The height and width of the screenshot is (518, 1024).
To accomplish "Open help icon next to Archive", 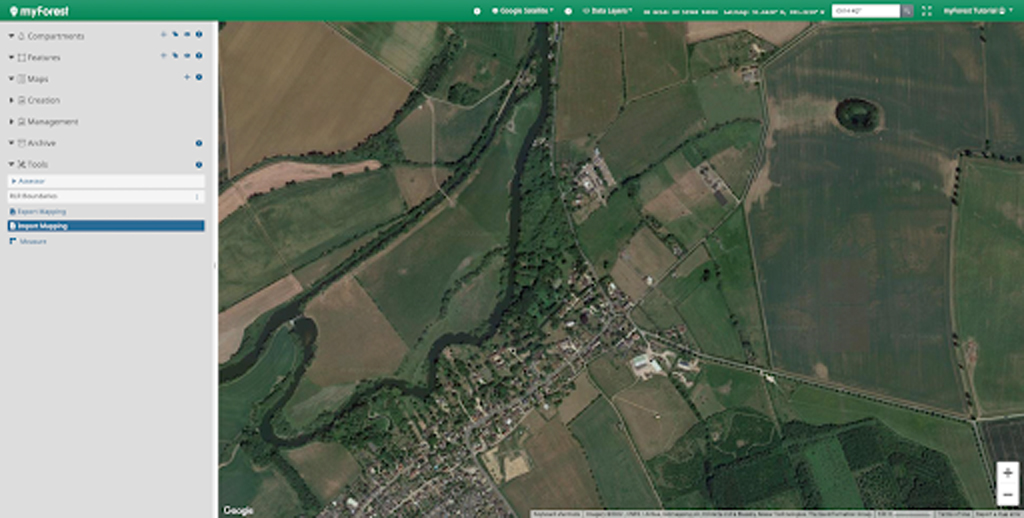I will point(199,143).
